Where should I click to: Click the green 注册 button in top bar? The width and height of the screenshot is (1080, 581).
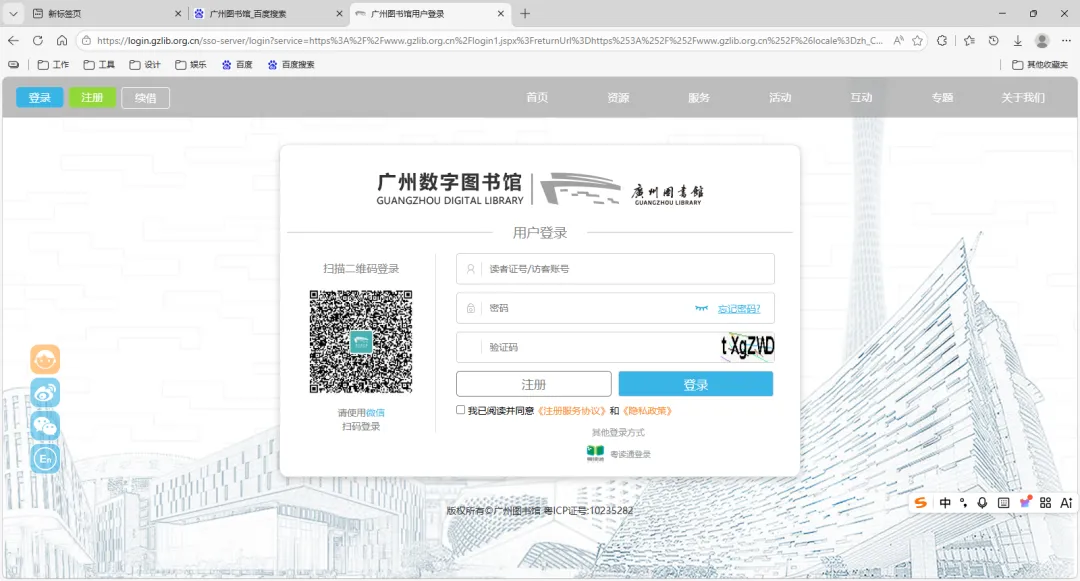(x=92, y=98)
